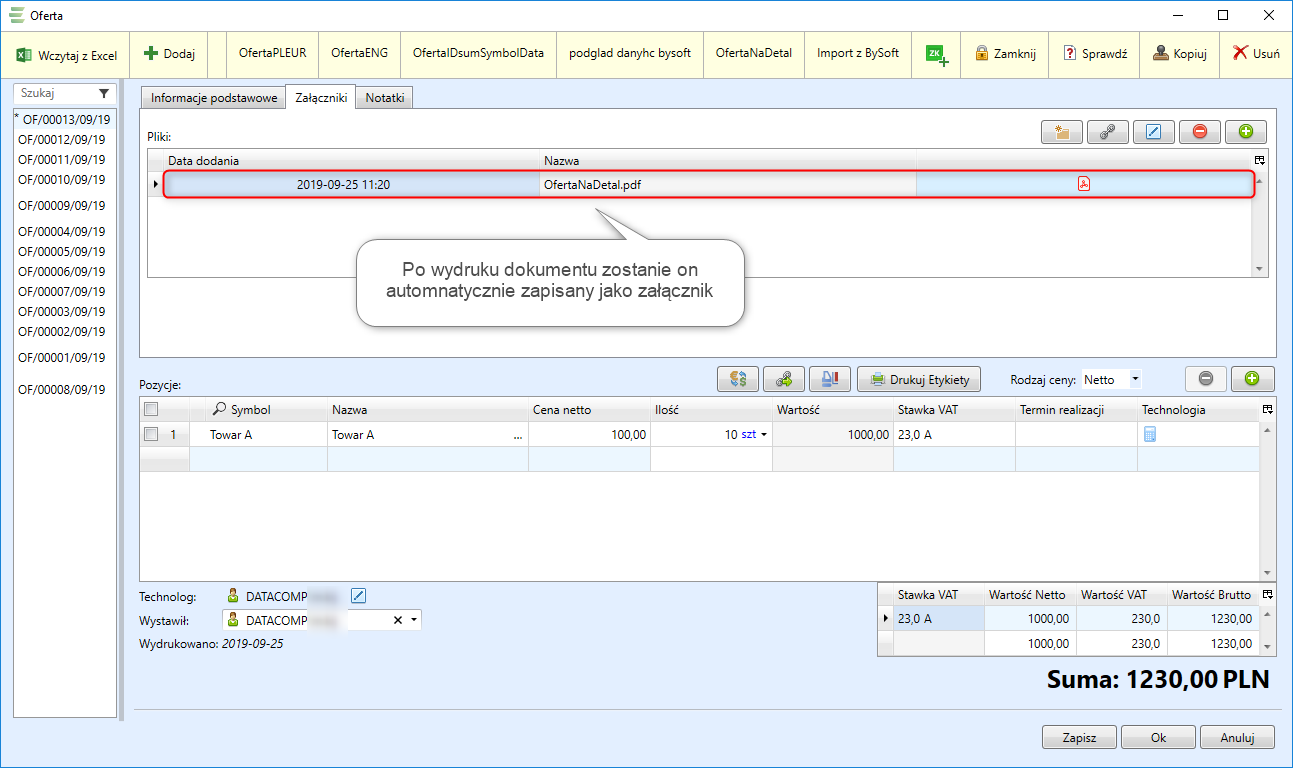The width and height of the screenshot is (1293, 768).
Task: Add an attachment with the green plus in Pliki
Action: click(1245, 131)
